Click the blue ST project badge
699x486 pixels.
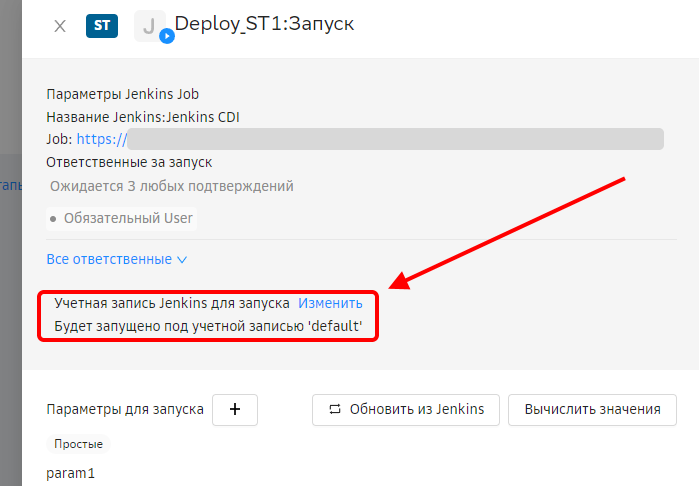coord(101,26)
